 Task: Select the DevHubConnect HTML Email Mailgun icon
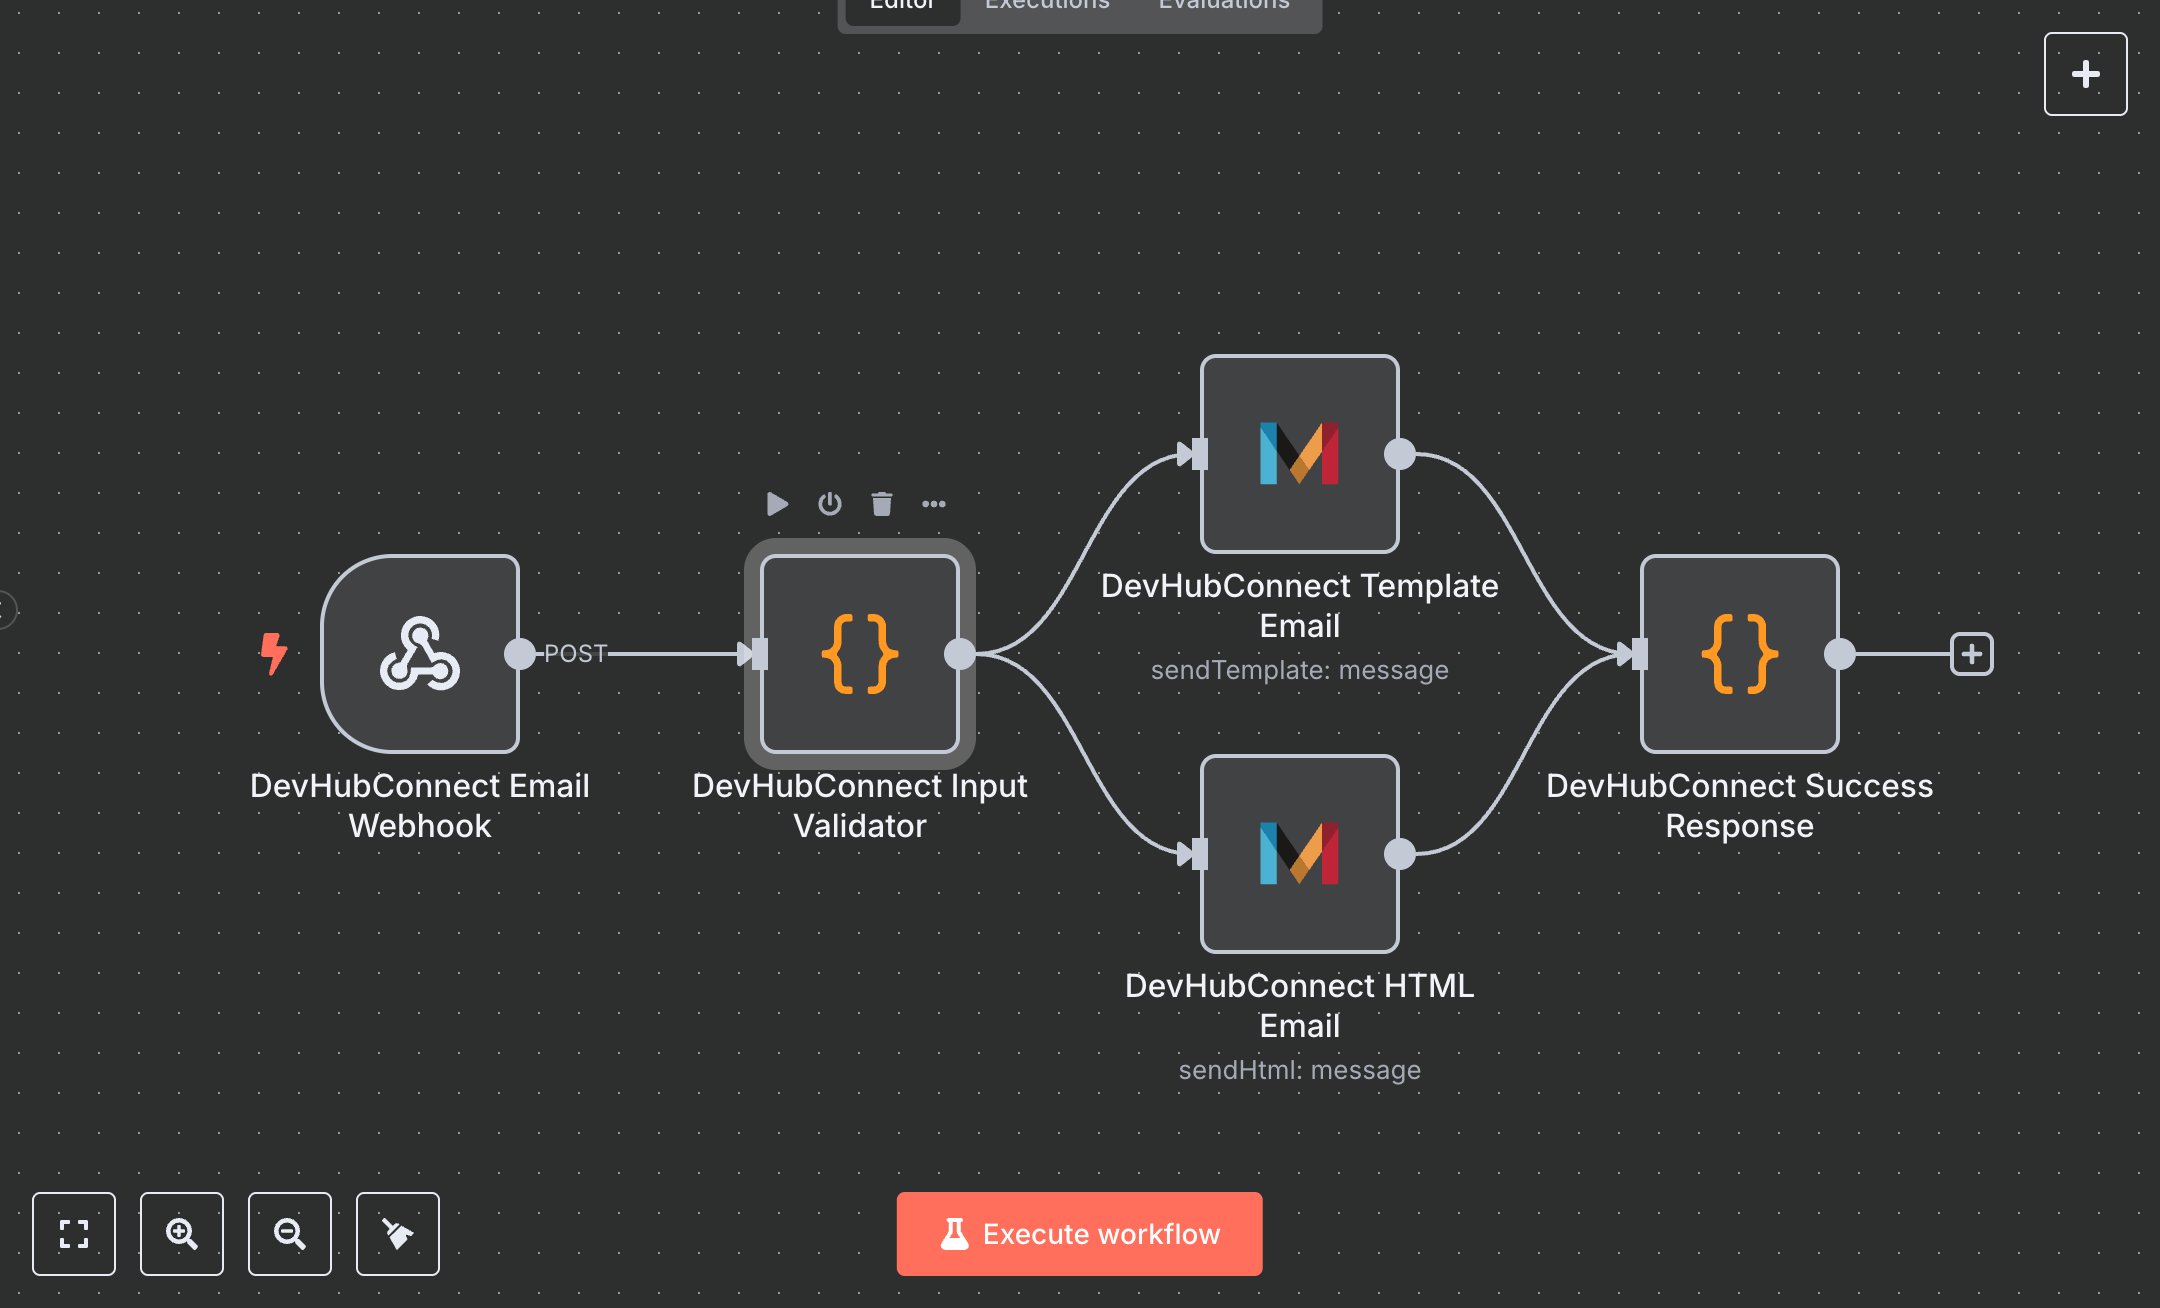point(1298,855)
